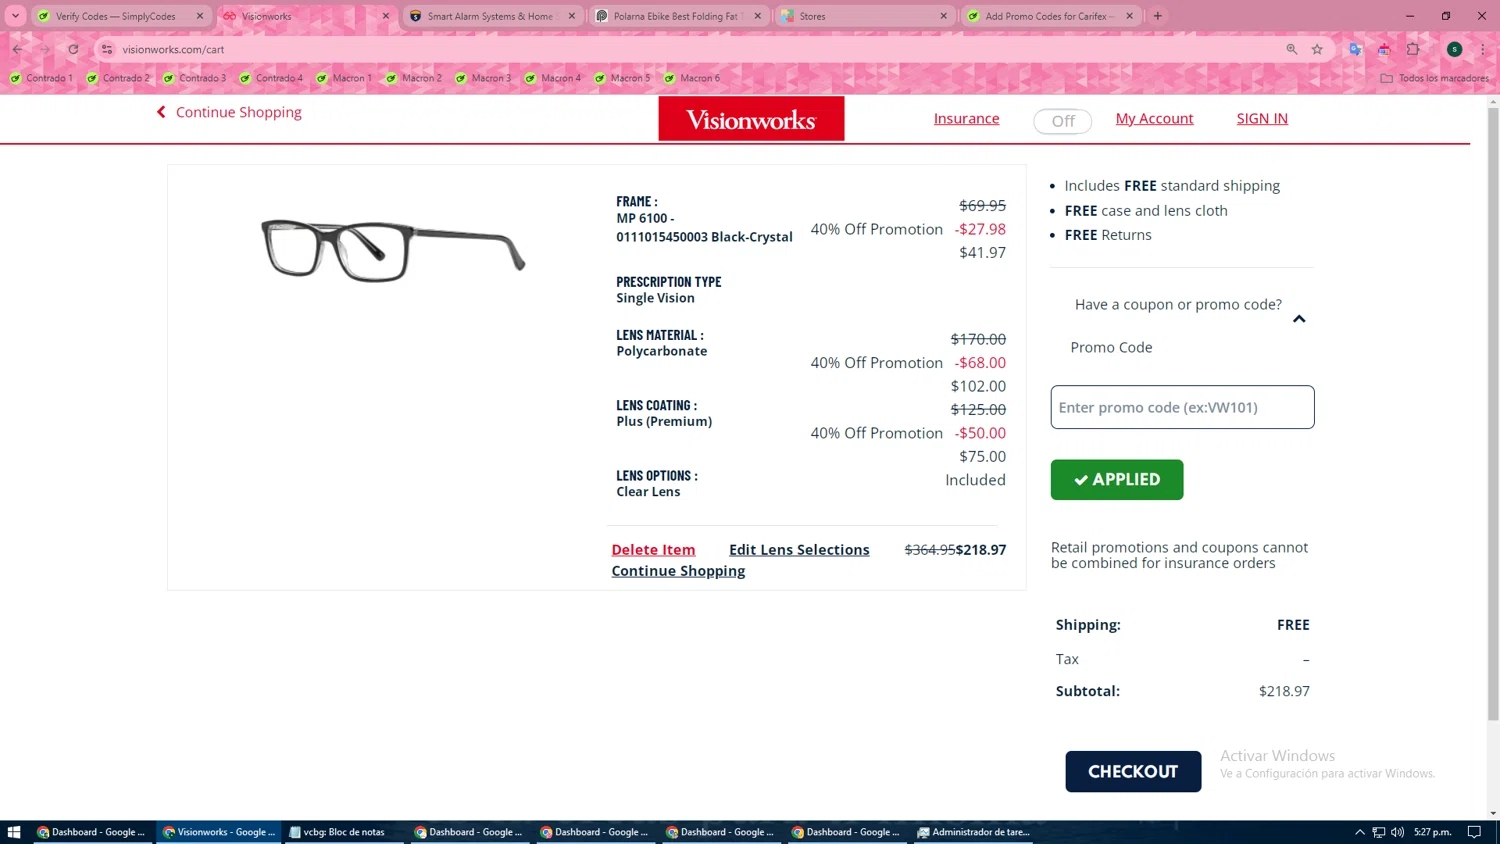Viewport: 1500px width, 844px height.
Task: Click Edit Lens Selections link
Action: (799, 550)
